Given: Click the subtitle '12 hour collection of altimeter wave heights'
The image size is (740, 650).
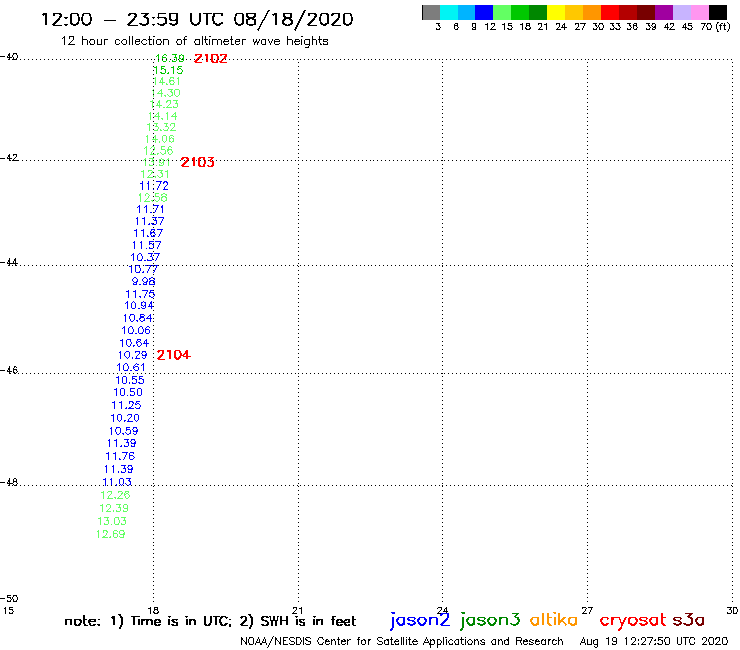Looking at the screenshot, I should pyautogui.click(x=194, y=41).
